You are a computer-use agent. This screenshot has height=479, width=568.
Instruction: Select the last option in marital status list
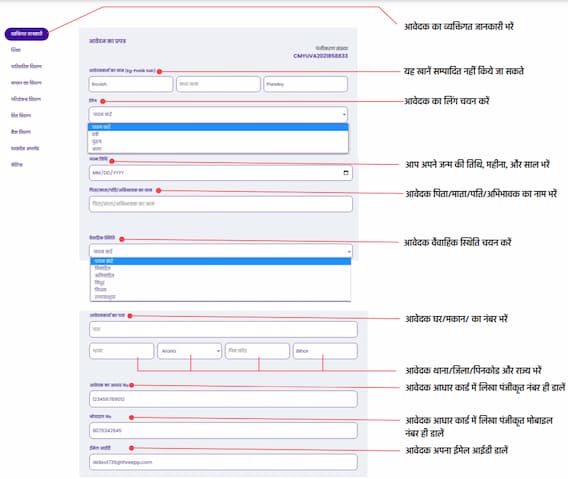coord(220,297)
